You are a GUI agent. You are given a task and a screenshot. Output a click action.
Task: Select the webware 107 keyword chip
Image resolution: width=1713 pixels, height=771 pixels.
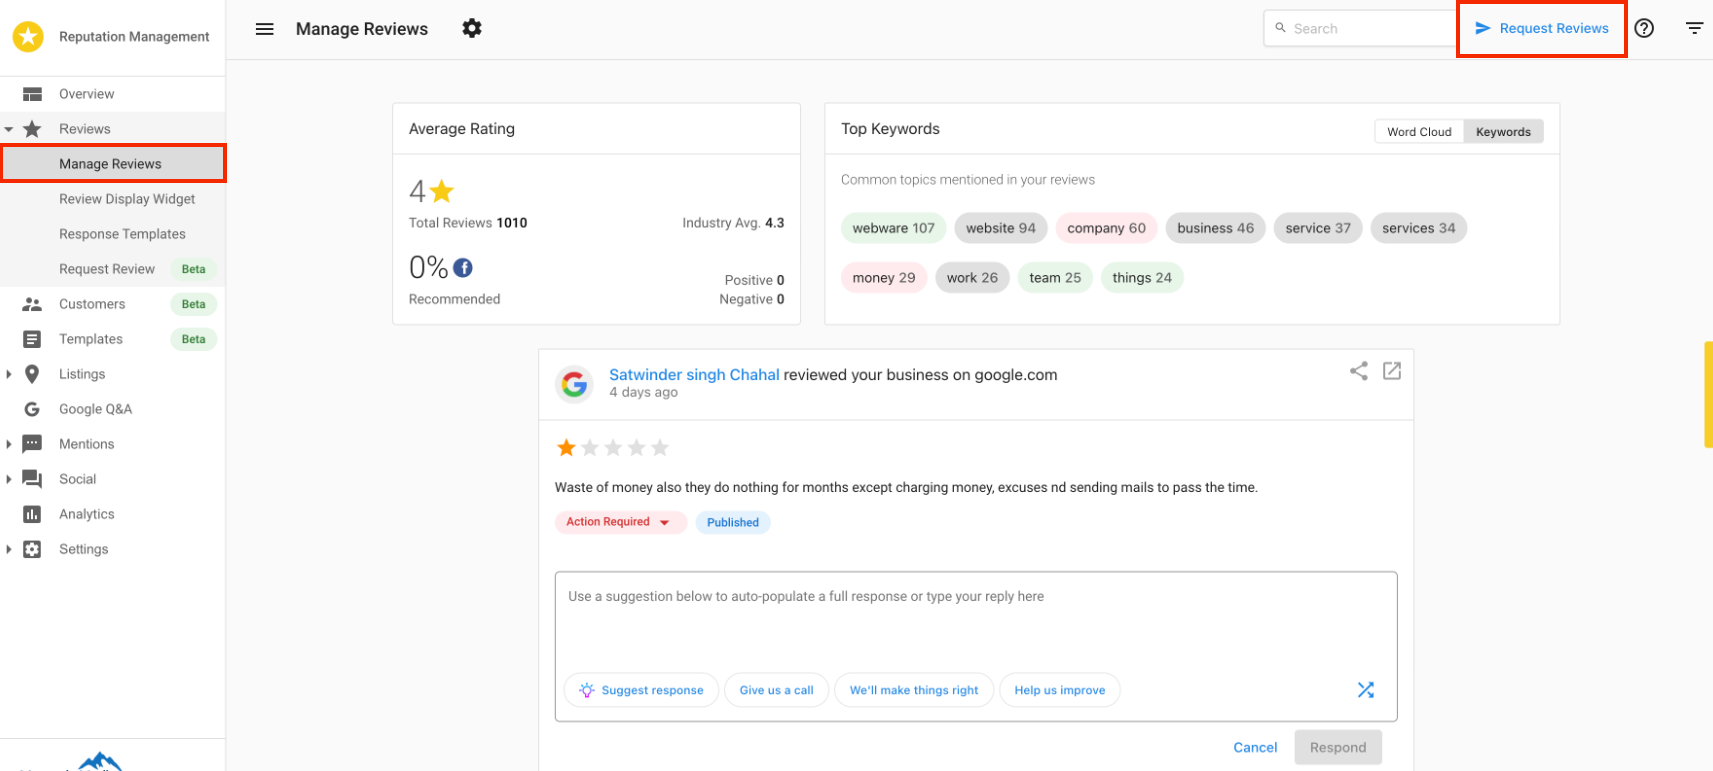pyautogui.click(x=893, y=228)
